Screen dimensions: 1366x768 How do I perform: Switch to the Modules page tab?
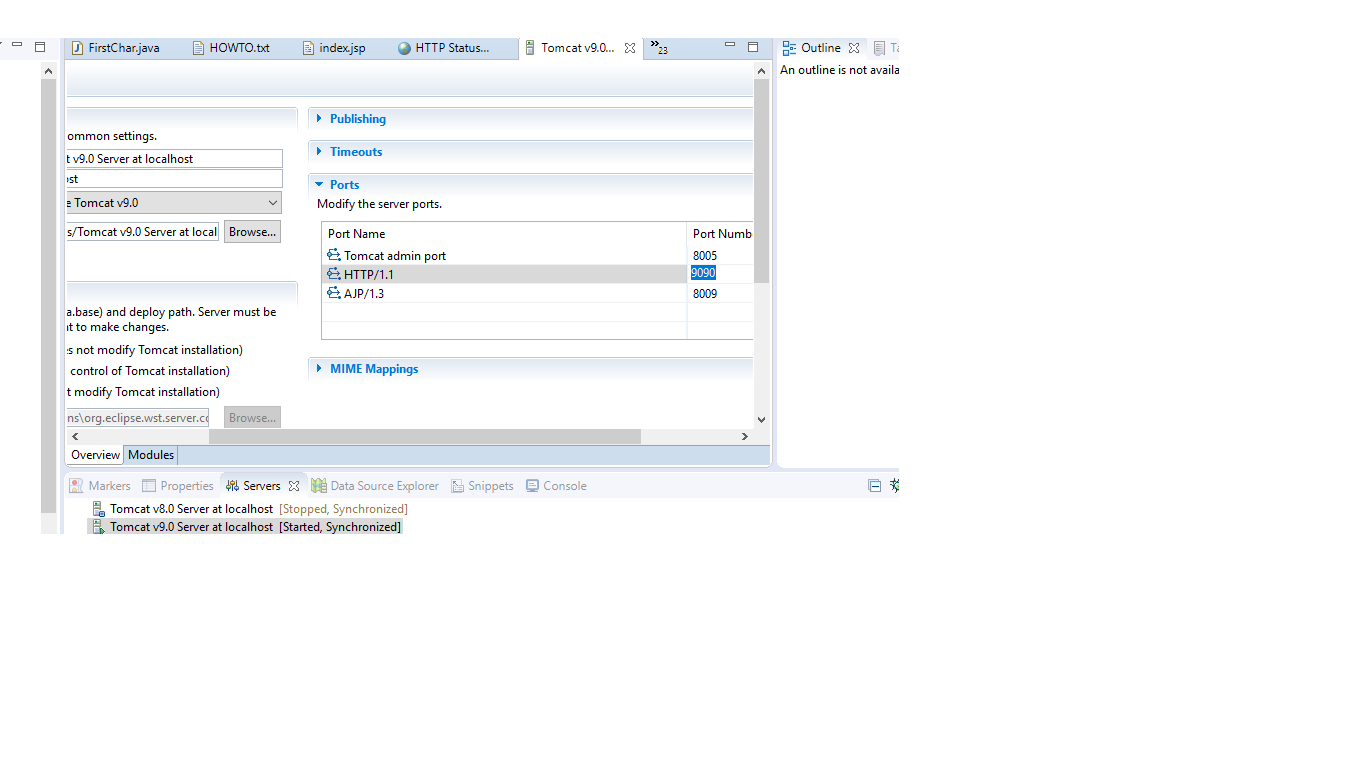[151, 455]
